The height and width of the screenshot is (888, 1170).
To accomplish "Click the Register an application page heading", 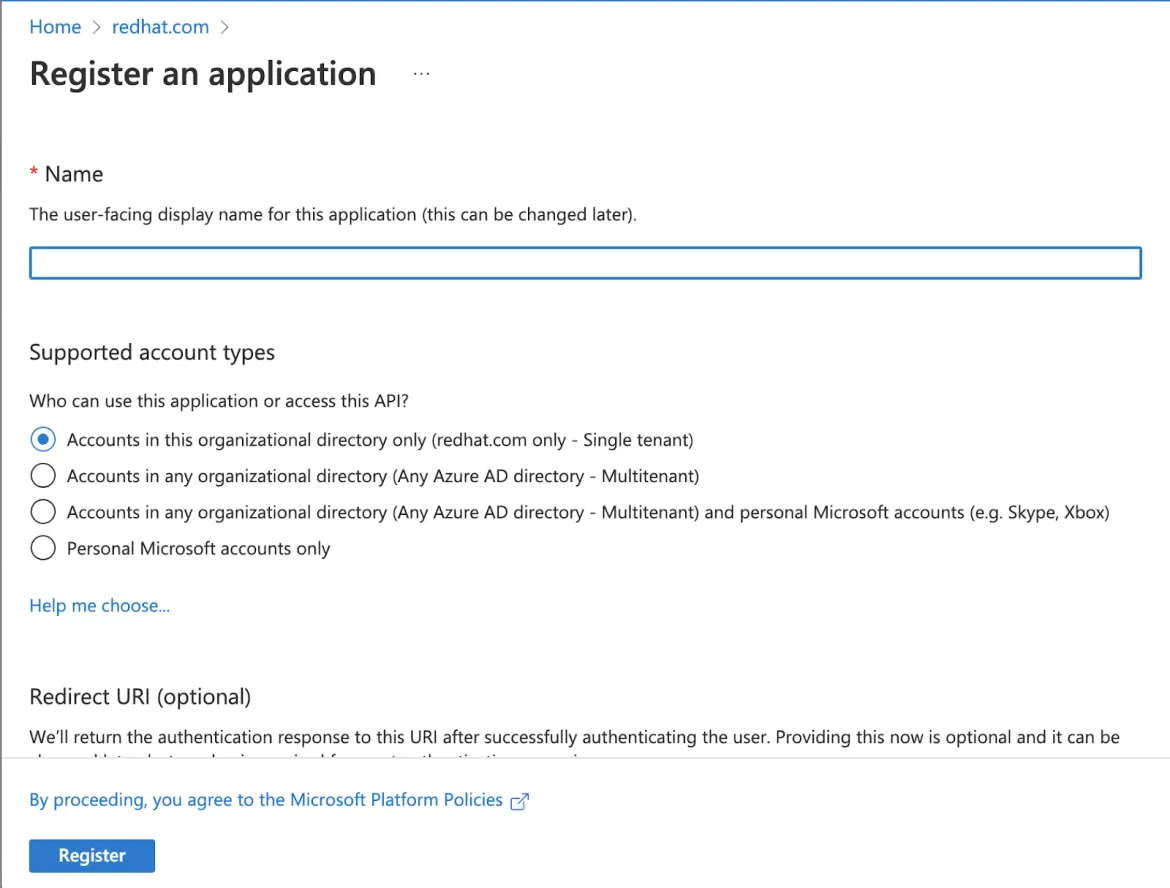I will [x=202, y=73].
